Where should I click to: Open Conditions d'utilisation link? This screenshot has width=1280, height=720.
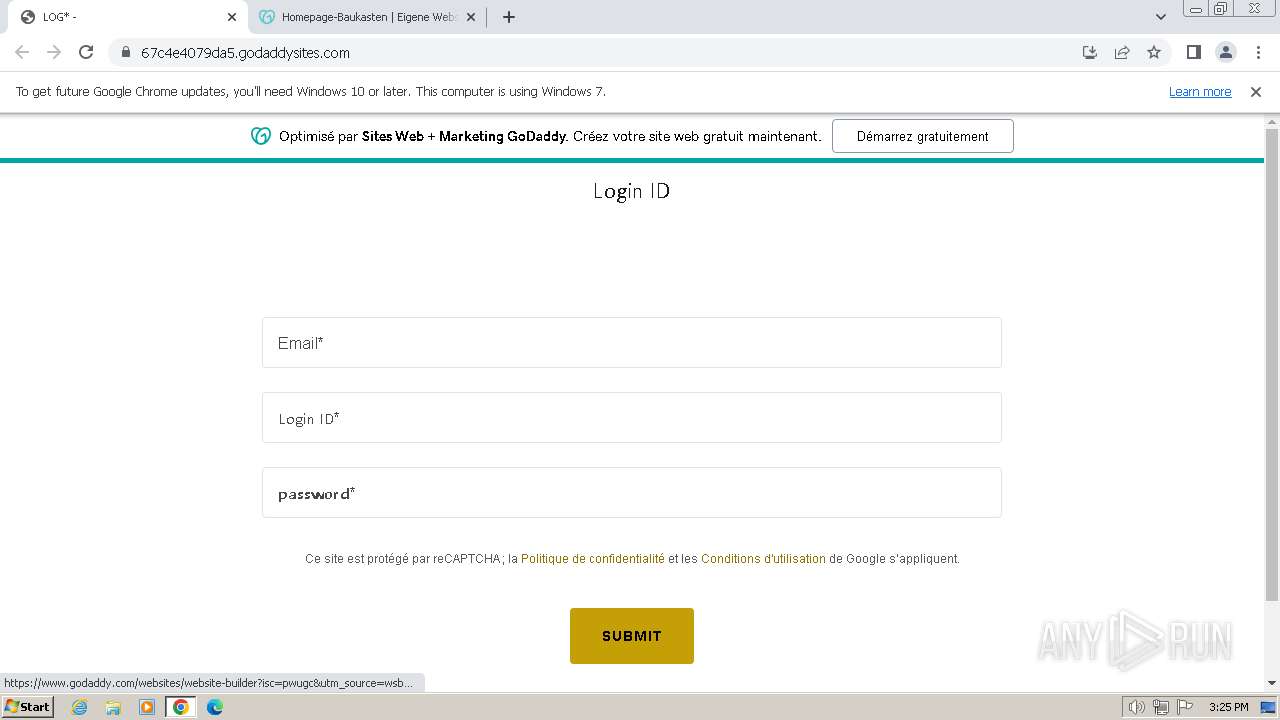[763, 559]
